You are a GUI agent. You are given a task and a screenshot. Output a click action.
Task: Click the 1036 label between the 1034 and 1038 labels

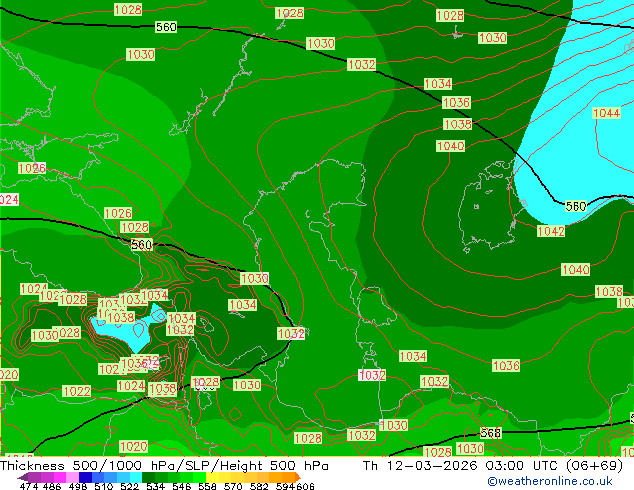[456, 102]
